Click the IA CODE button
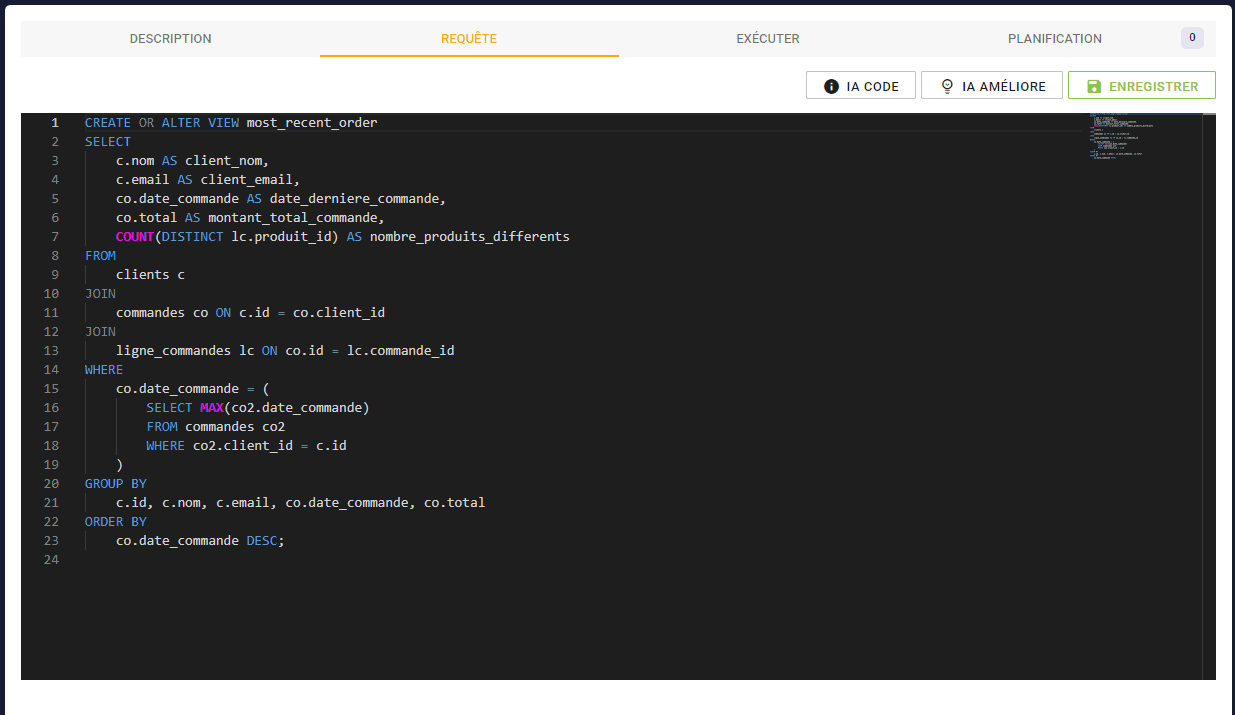 click(x=861, y=86)
